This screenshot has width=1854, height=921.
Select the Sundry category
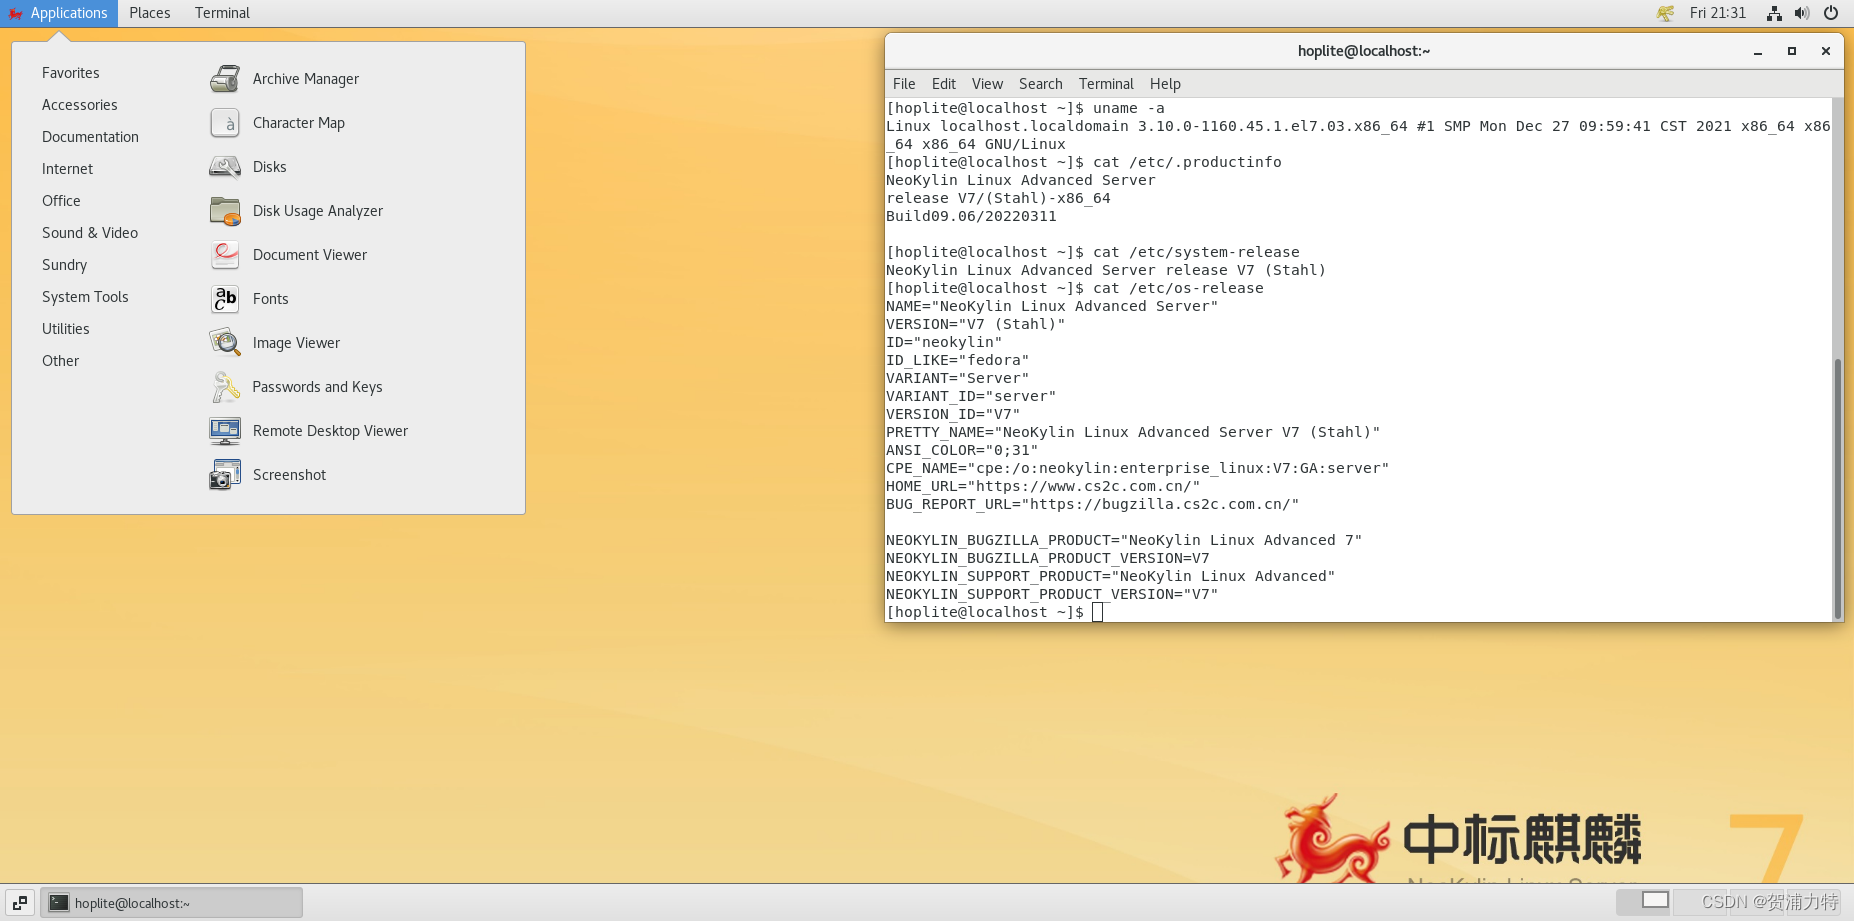point(64,265)
